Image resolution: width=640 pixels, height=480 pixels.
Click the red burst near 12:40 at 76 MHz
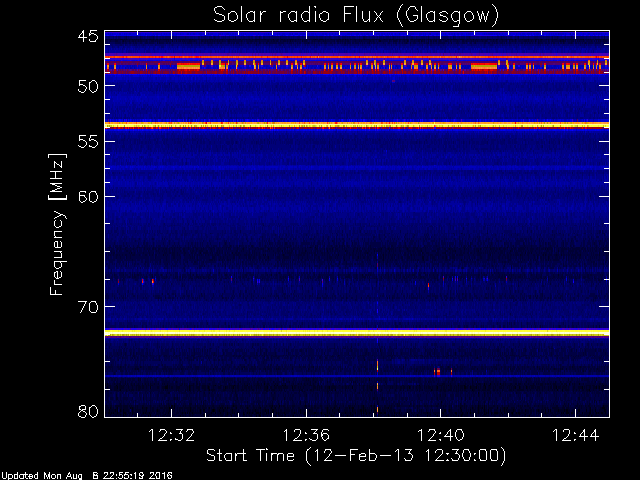tap(438, 372)
